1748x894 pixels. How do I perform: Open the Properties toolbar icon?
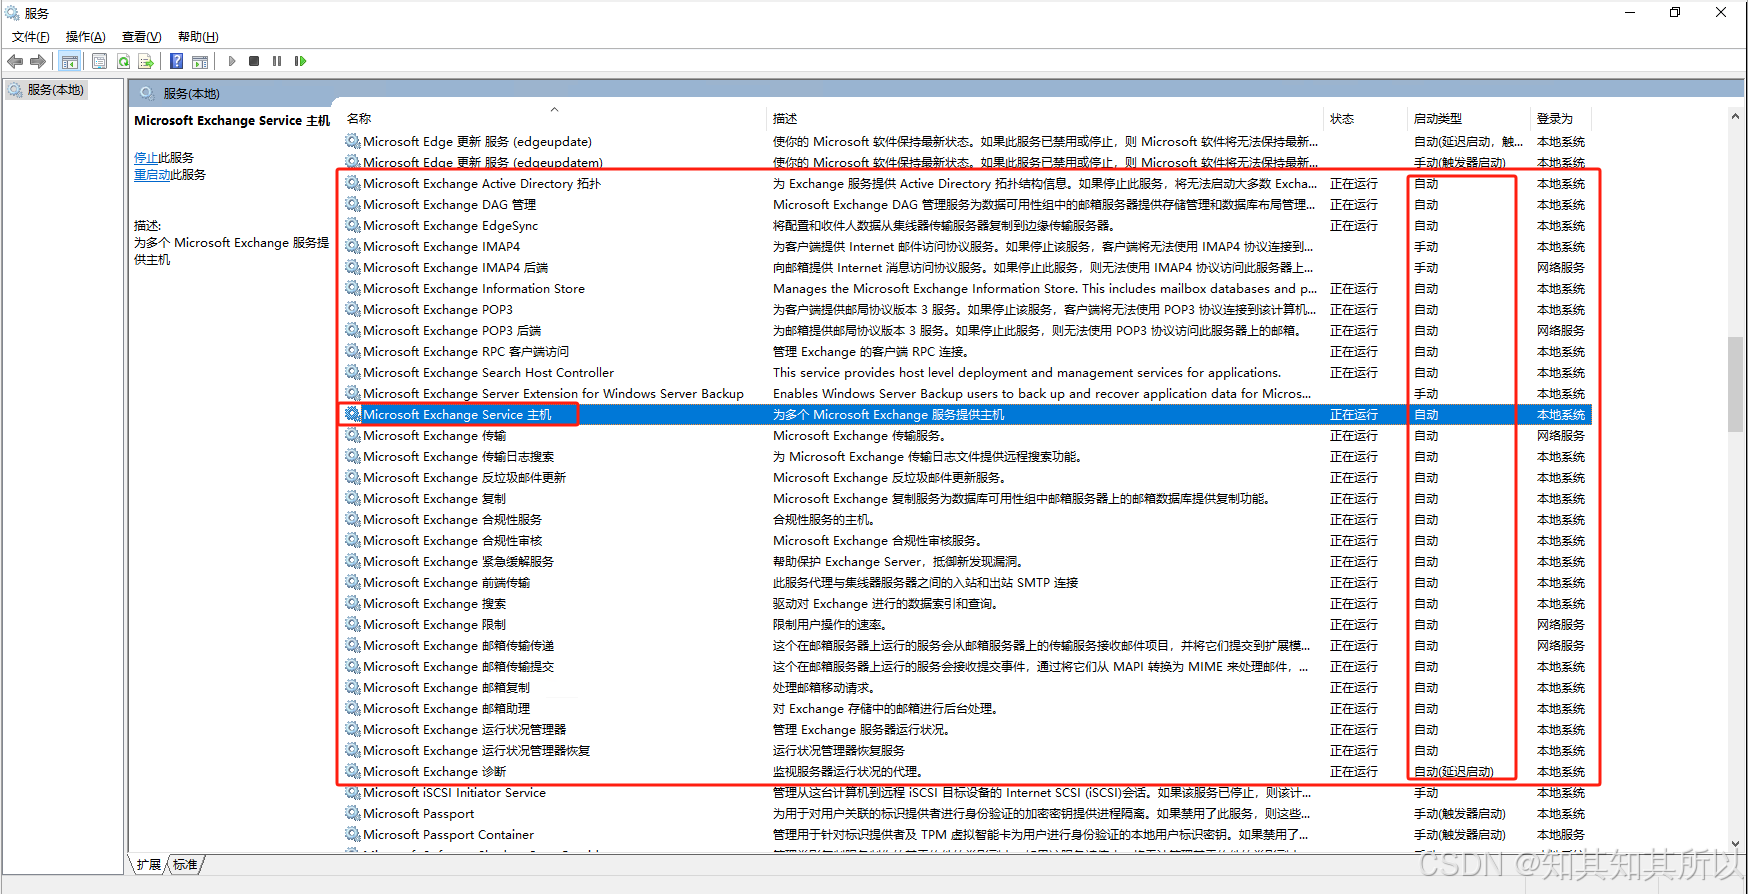(99, 61)
